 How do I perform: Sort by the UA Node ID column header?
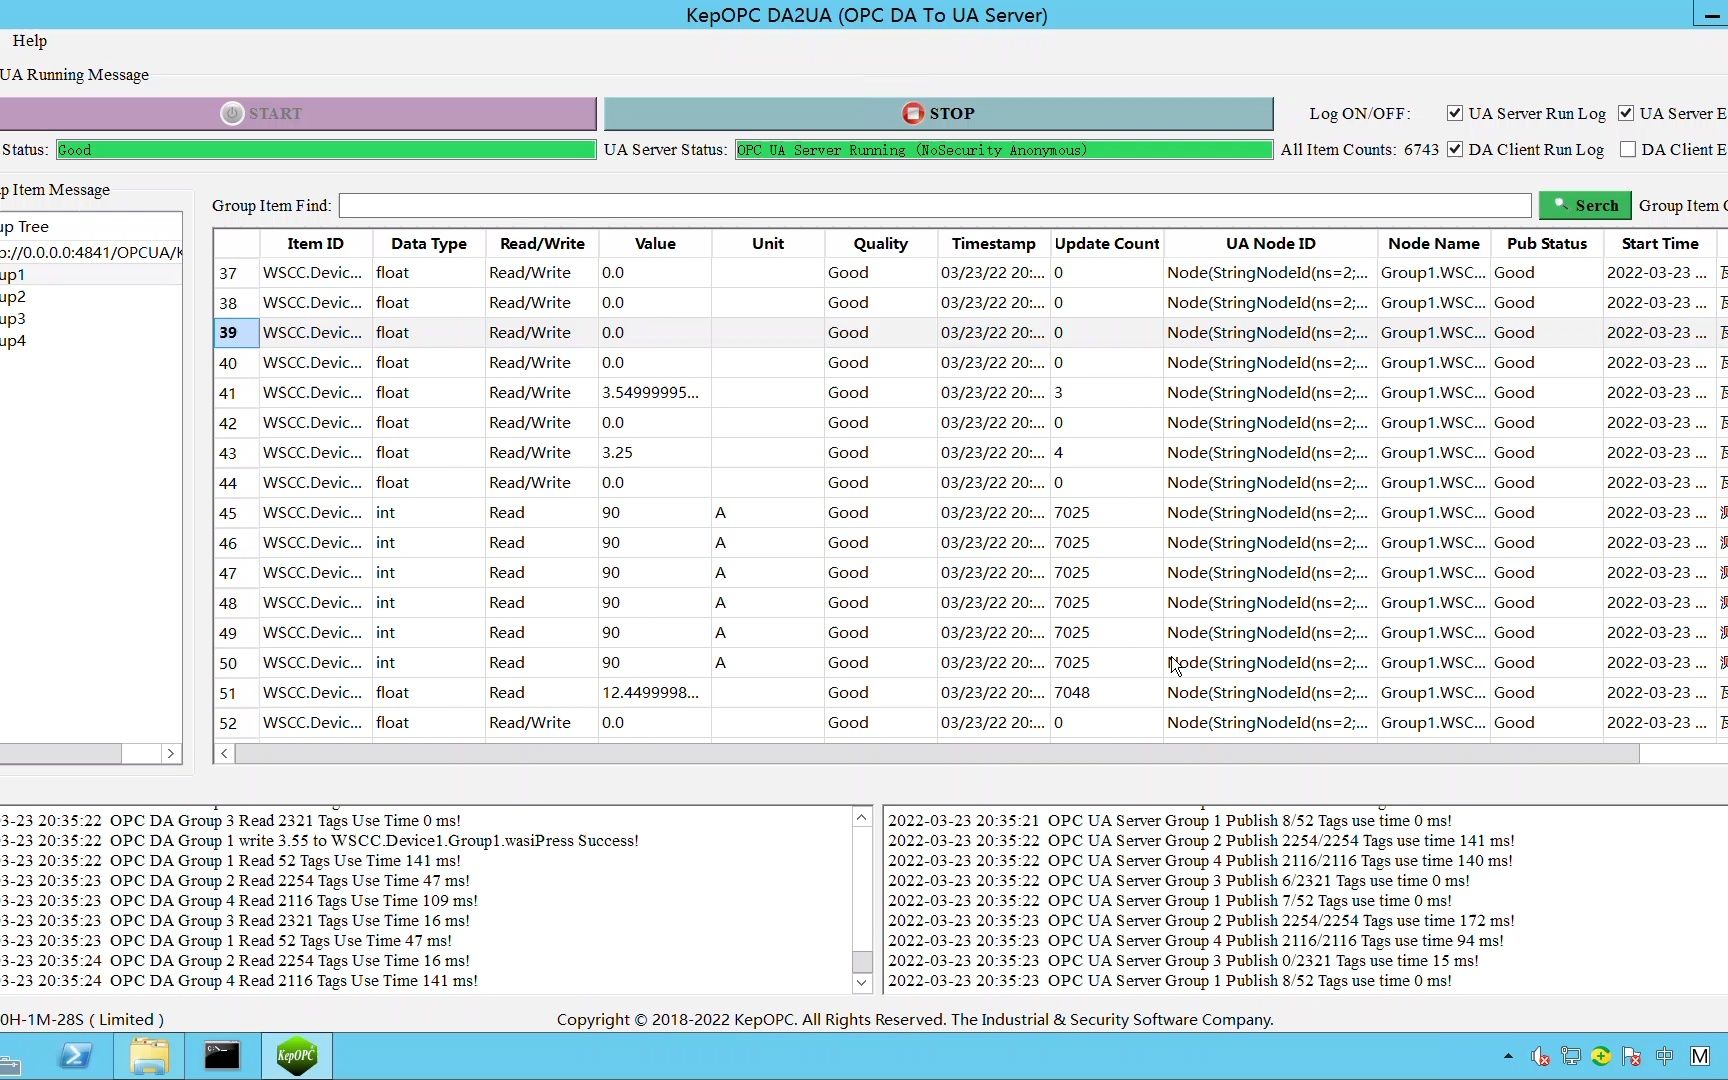pos(1270,243)
